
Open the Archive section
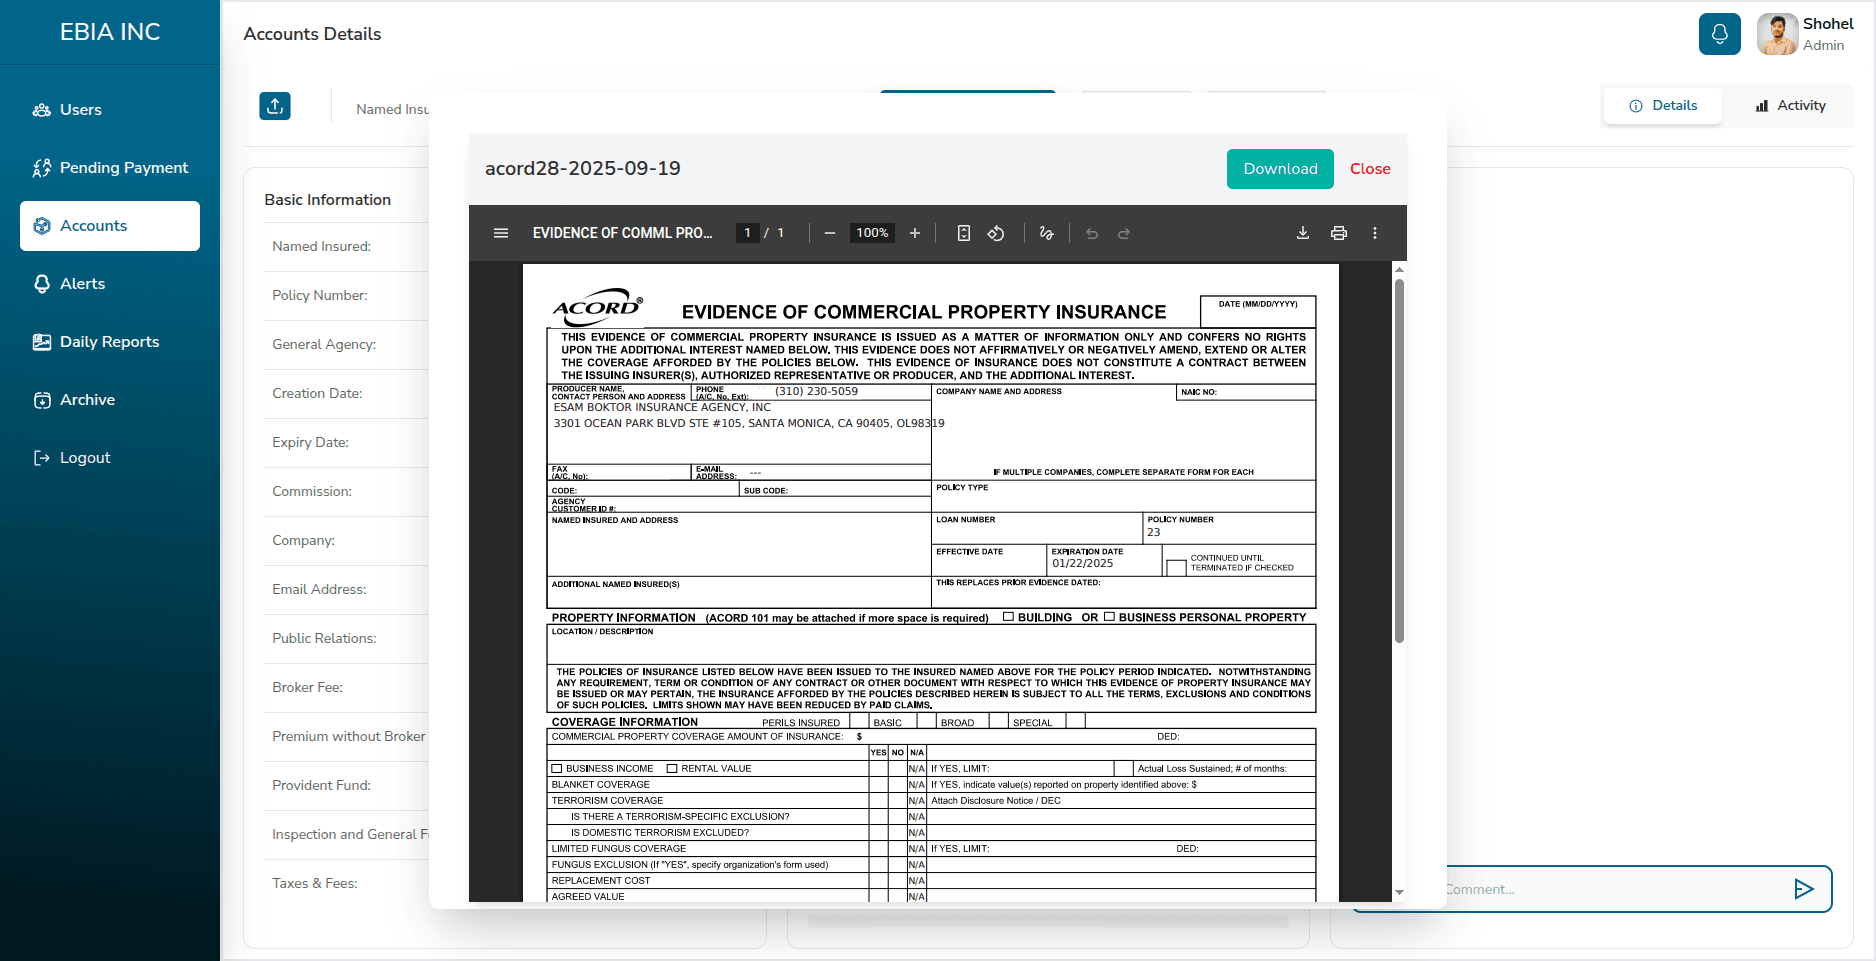110,400
